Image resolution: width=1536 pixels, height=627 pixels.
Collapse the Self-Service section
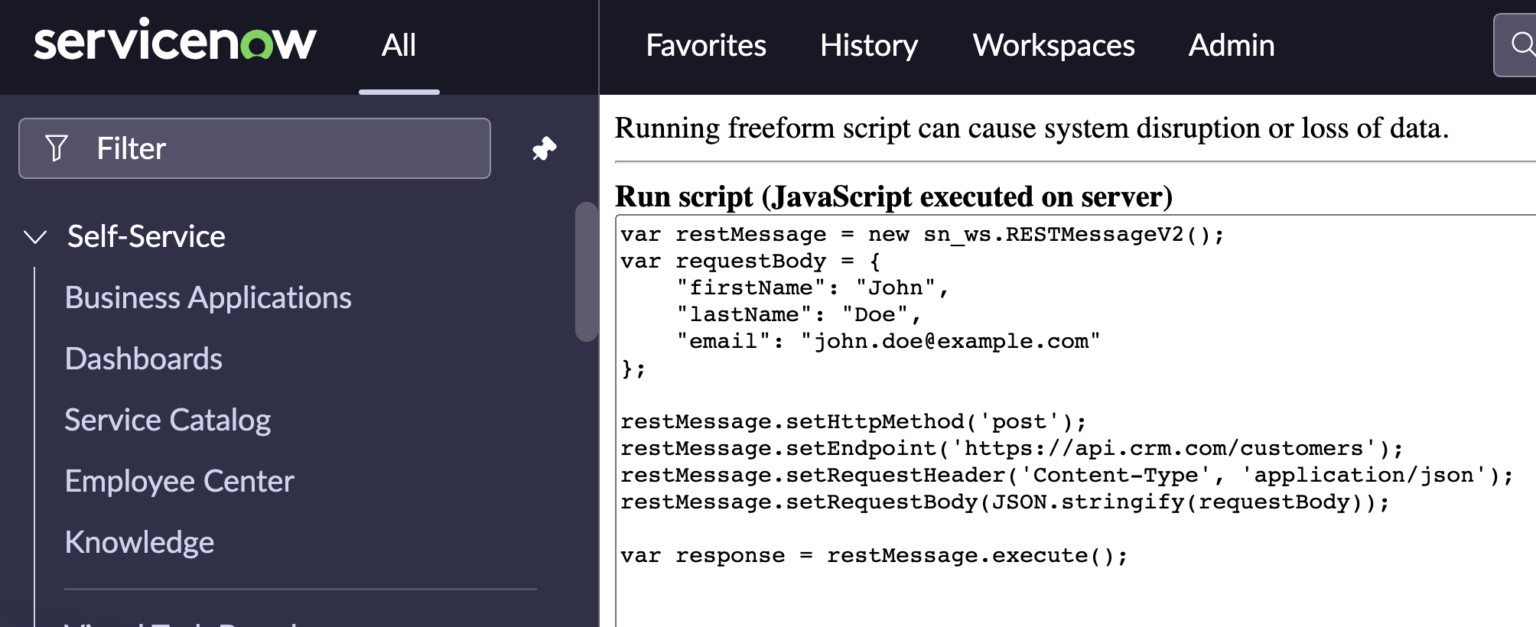(35, 236)
